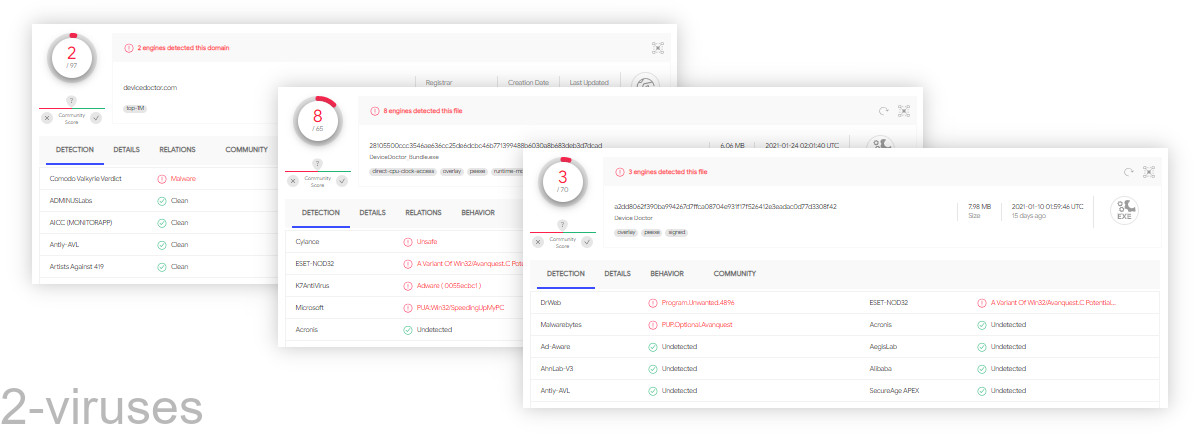
Task: Open the RELATIONS tab in the domain report
Action: tap(177, 150)
